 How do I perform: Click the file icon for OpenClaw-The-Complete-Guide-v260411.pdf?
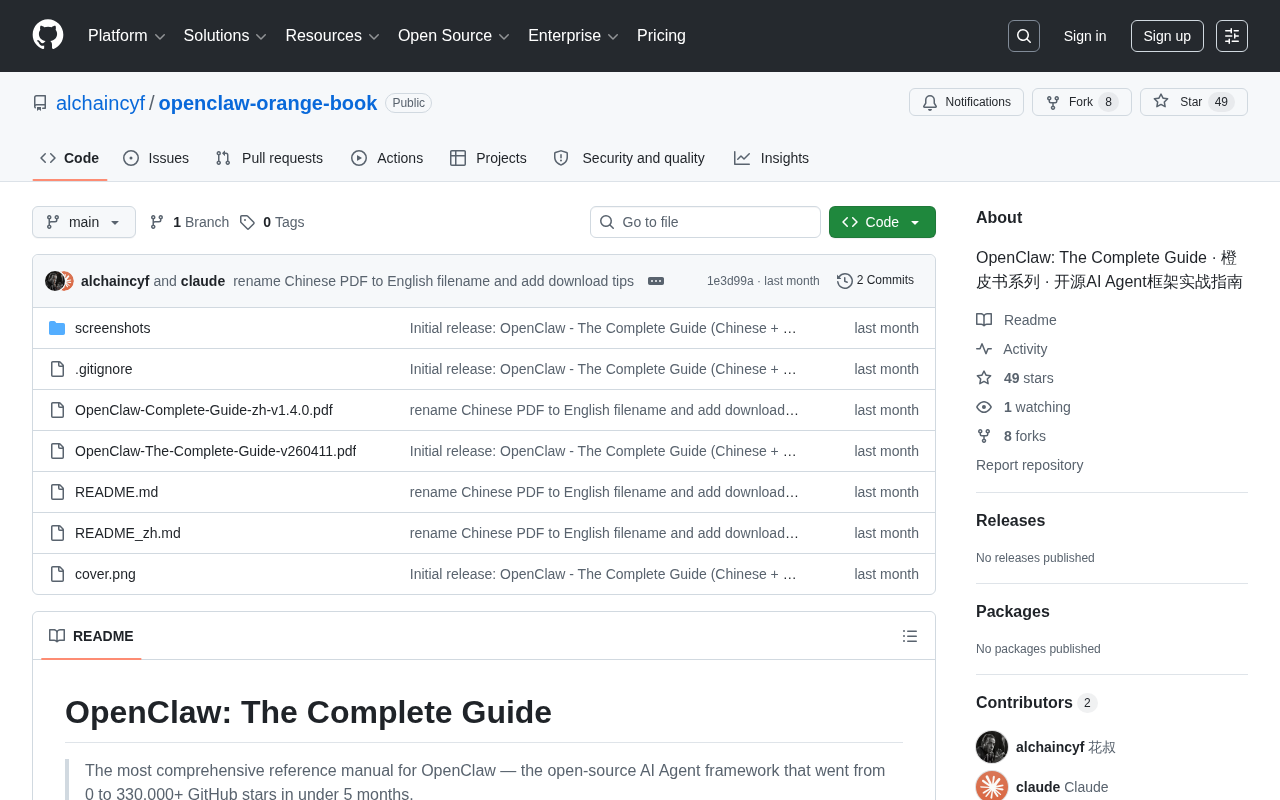point(57,451)
